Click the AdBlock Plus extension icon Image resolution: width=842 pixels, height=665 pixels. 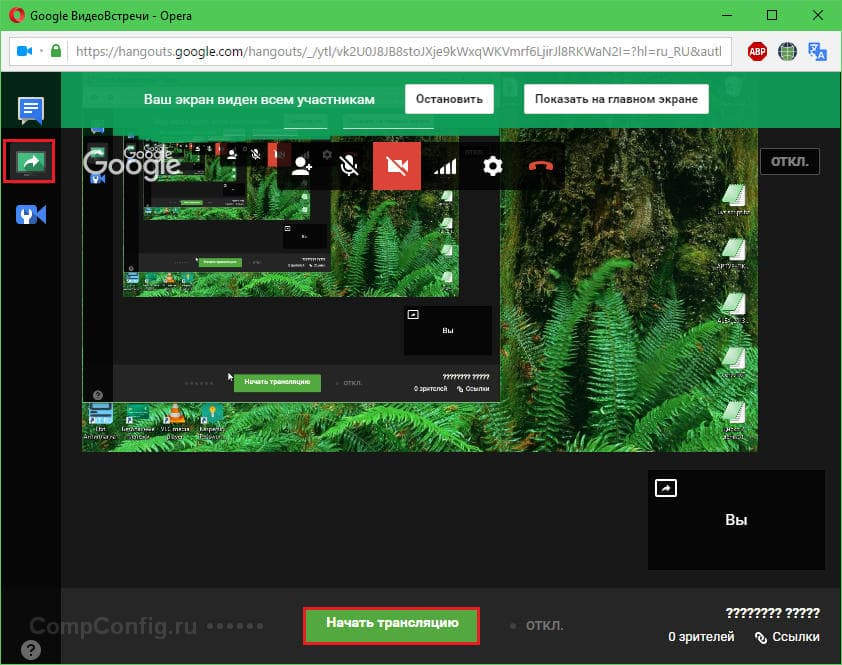[757, 52]
